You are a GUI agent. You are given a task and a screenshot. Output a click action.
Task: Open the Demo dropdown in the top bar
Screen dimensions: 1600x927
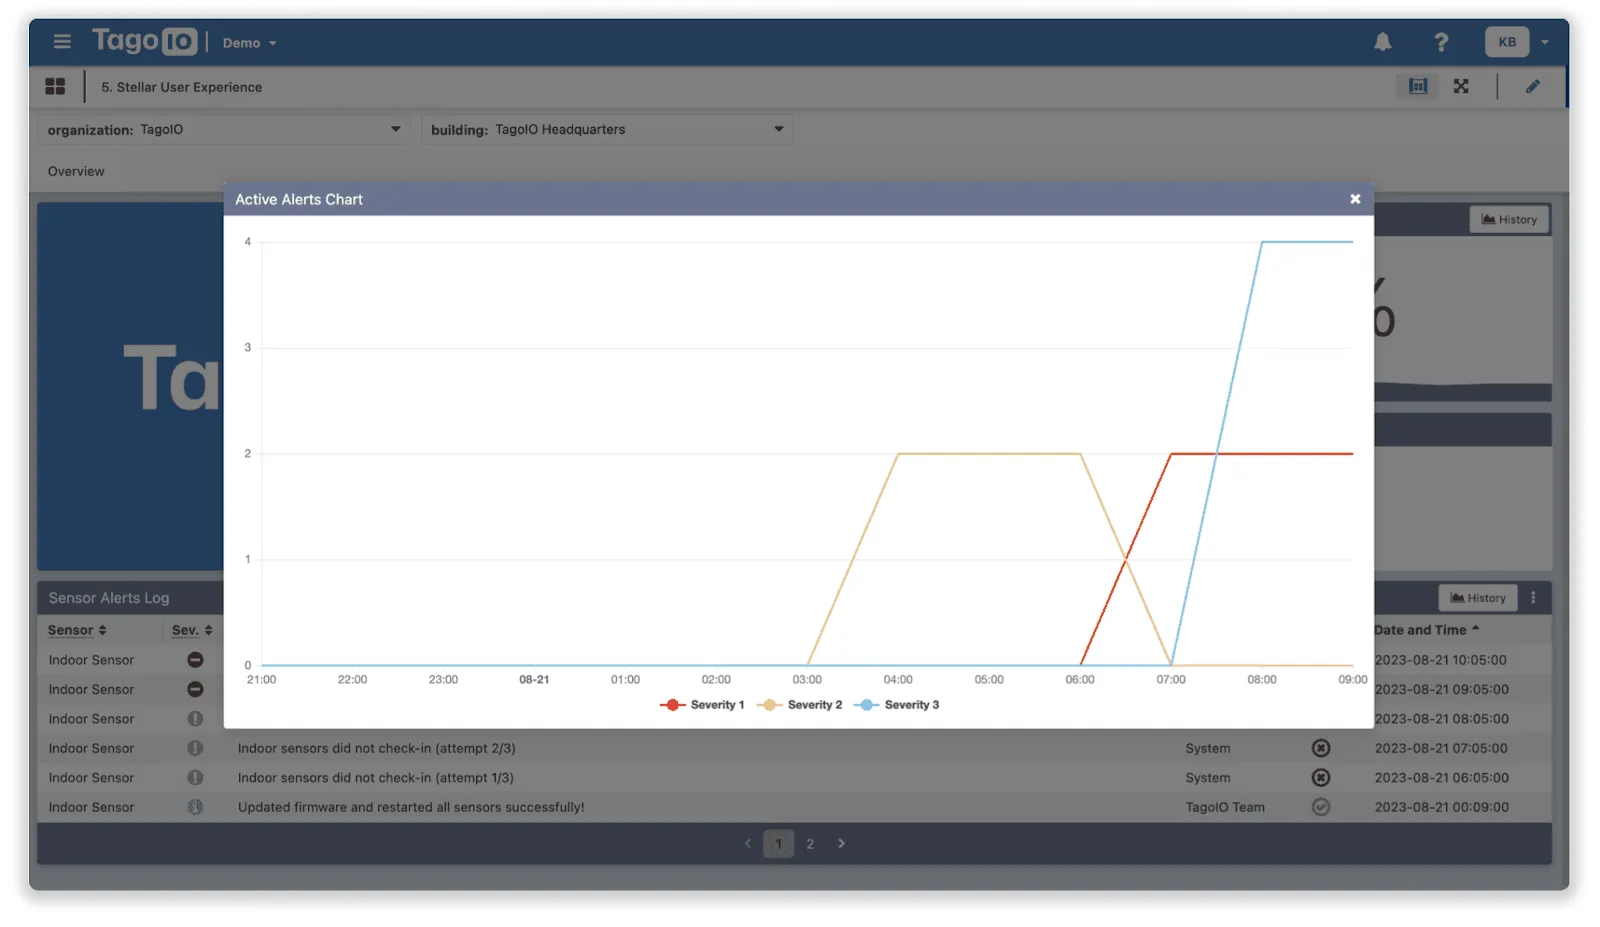click(x=248, y=42)
